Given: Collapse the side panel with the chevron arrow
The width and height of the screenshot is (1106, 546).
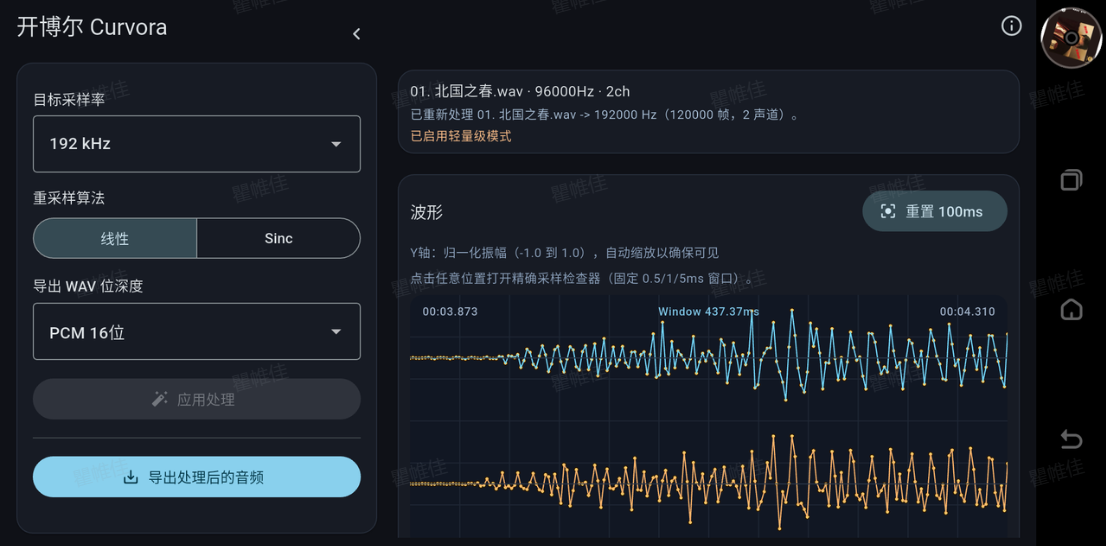Looking at the screenshot, I should point(356,34).
